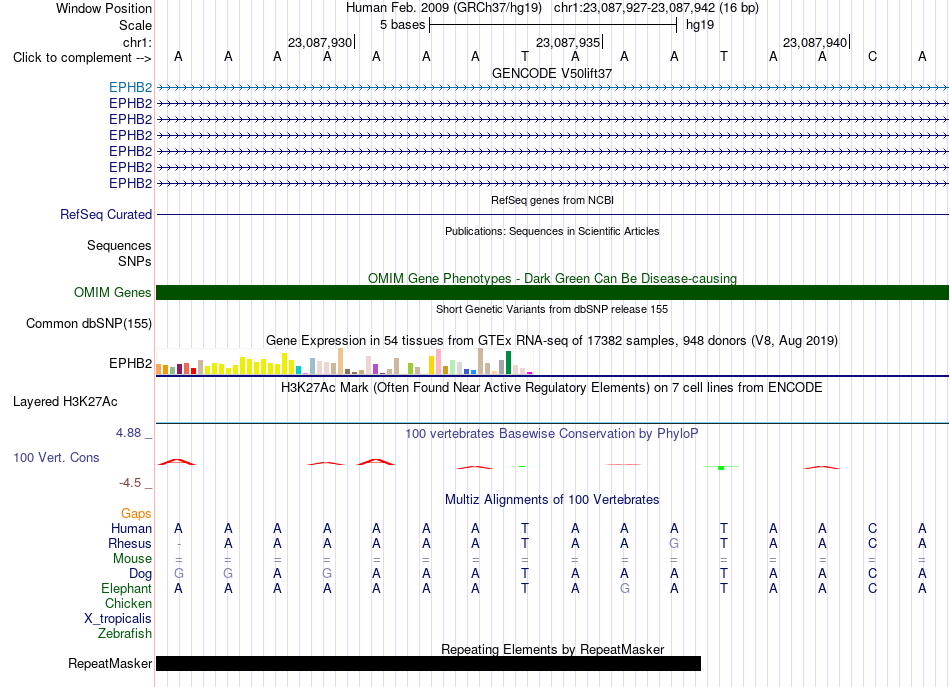Click base C in the top sequence row
This screenshot has width=950, height=687.
coord(872,56)
